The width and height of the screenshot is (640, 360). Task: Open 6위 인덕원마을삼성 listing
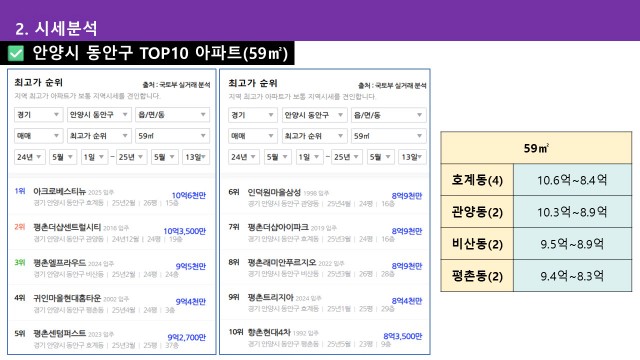(x=325, y=197)
